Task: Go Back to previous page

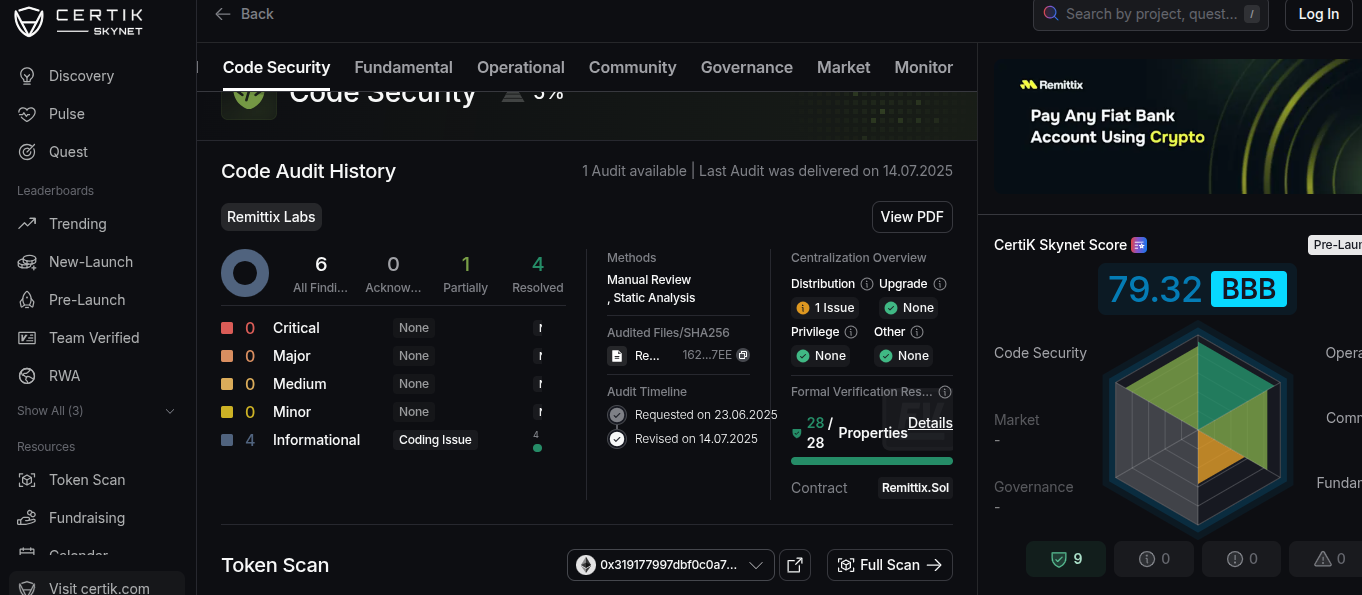Action: [x=244, y=14]
